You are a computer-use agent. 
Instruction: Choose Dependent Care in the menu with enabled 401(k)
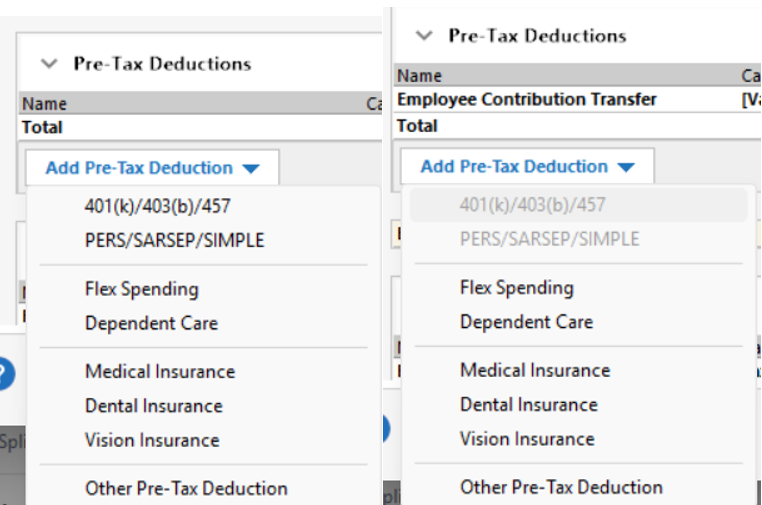pos(151,323)
